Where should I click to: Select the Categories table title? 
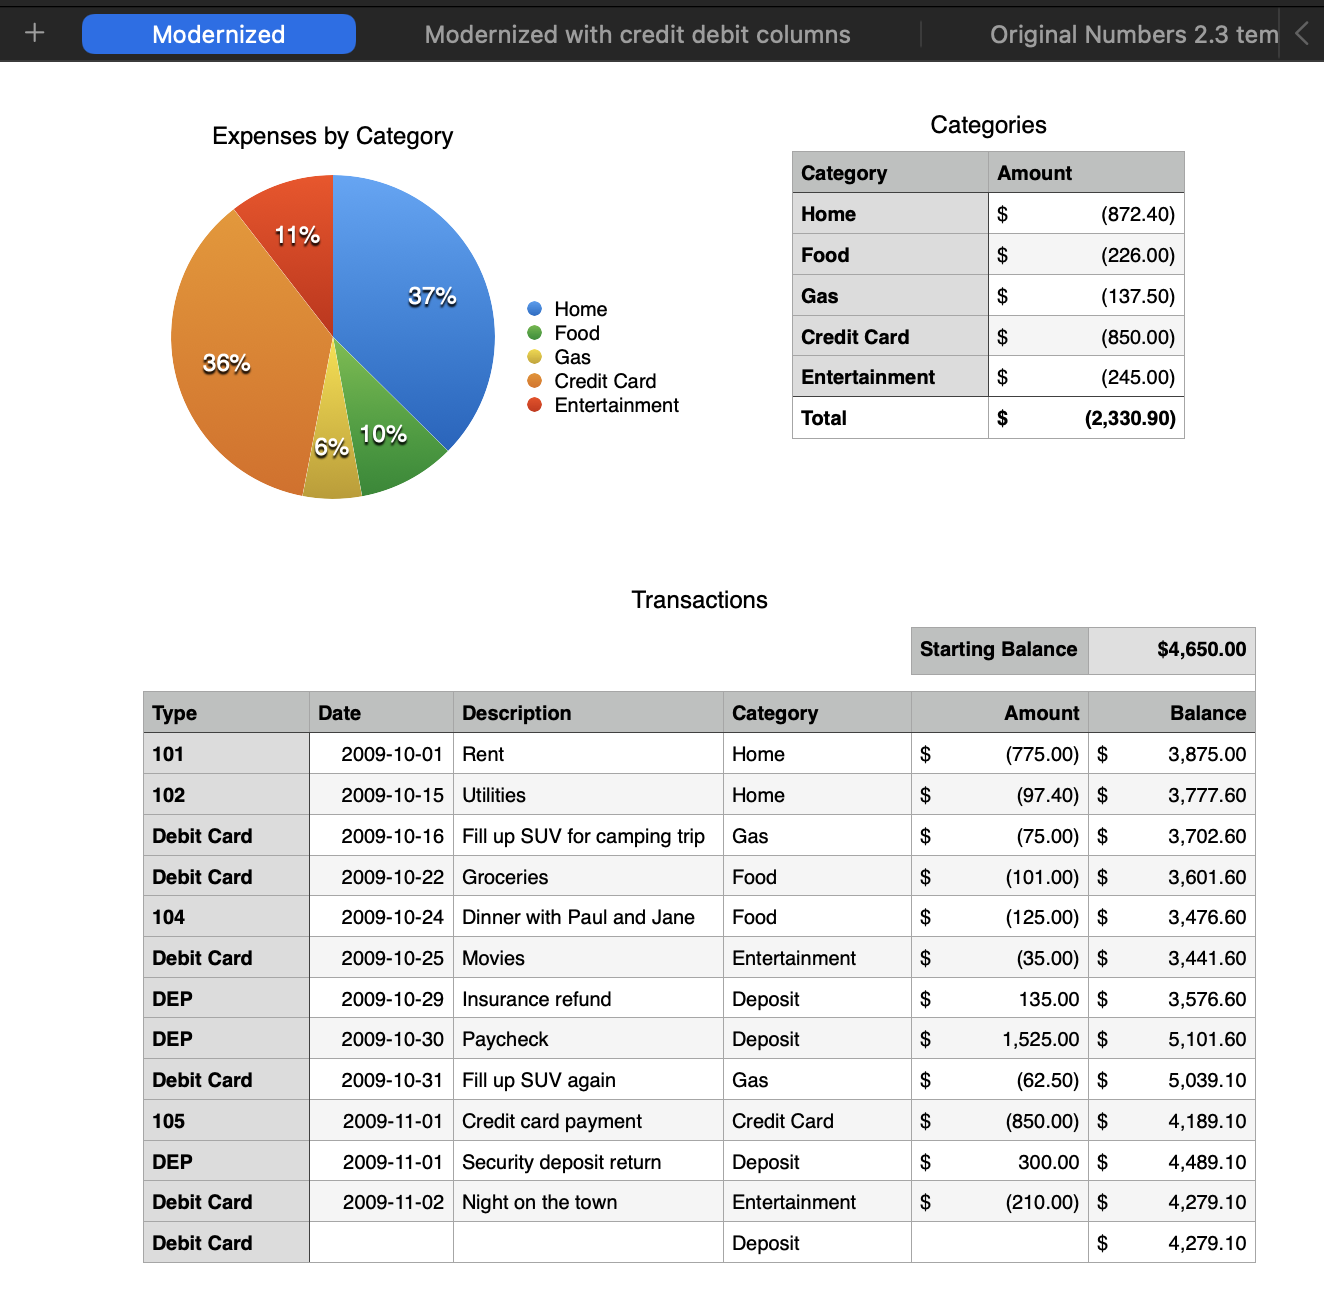coord(988,125)
